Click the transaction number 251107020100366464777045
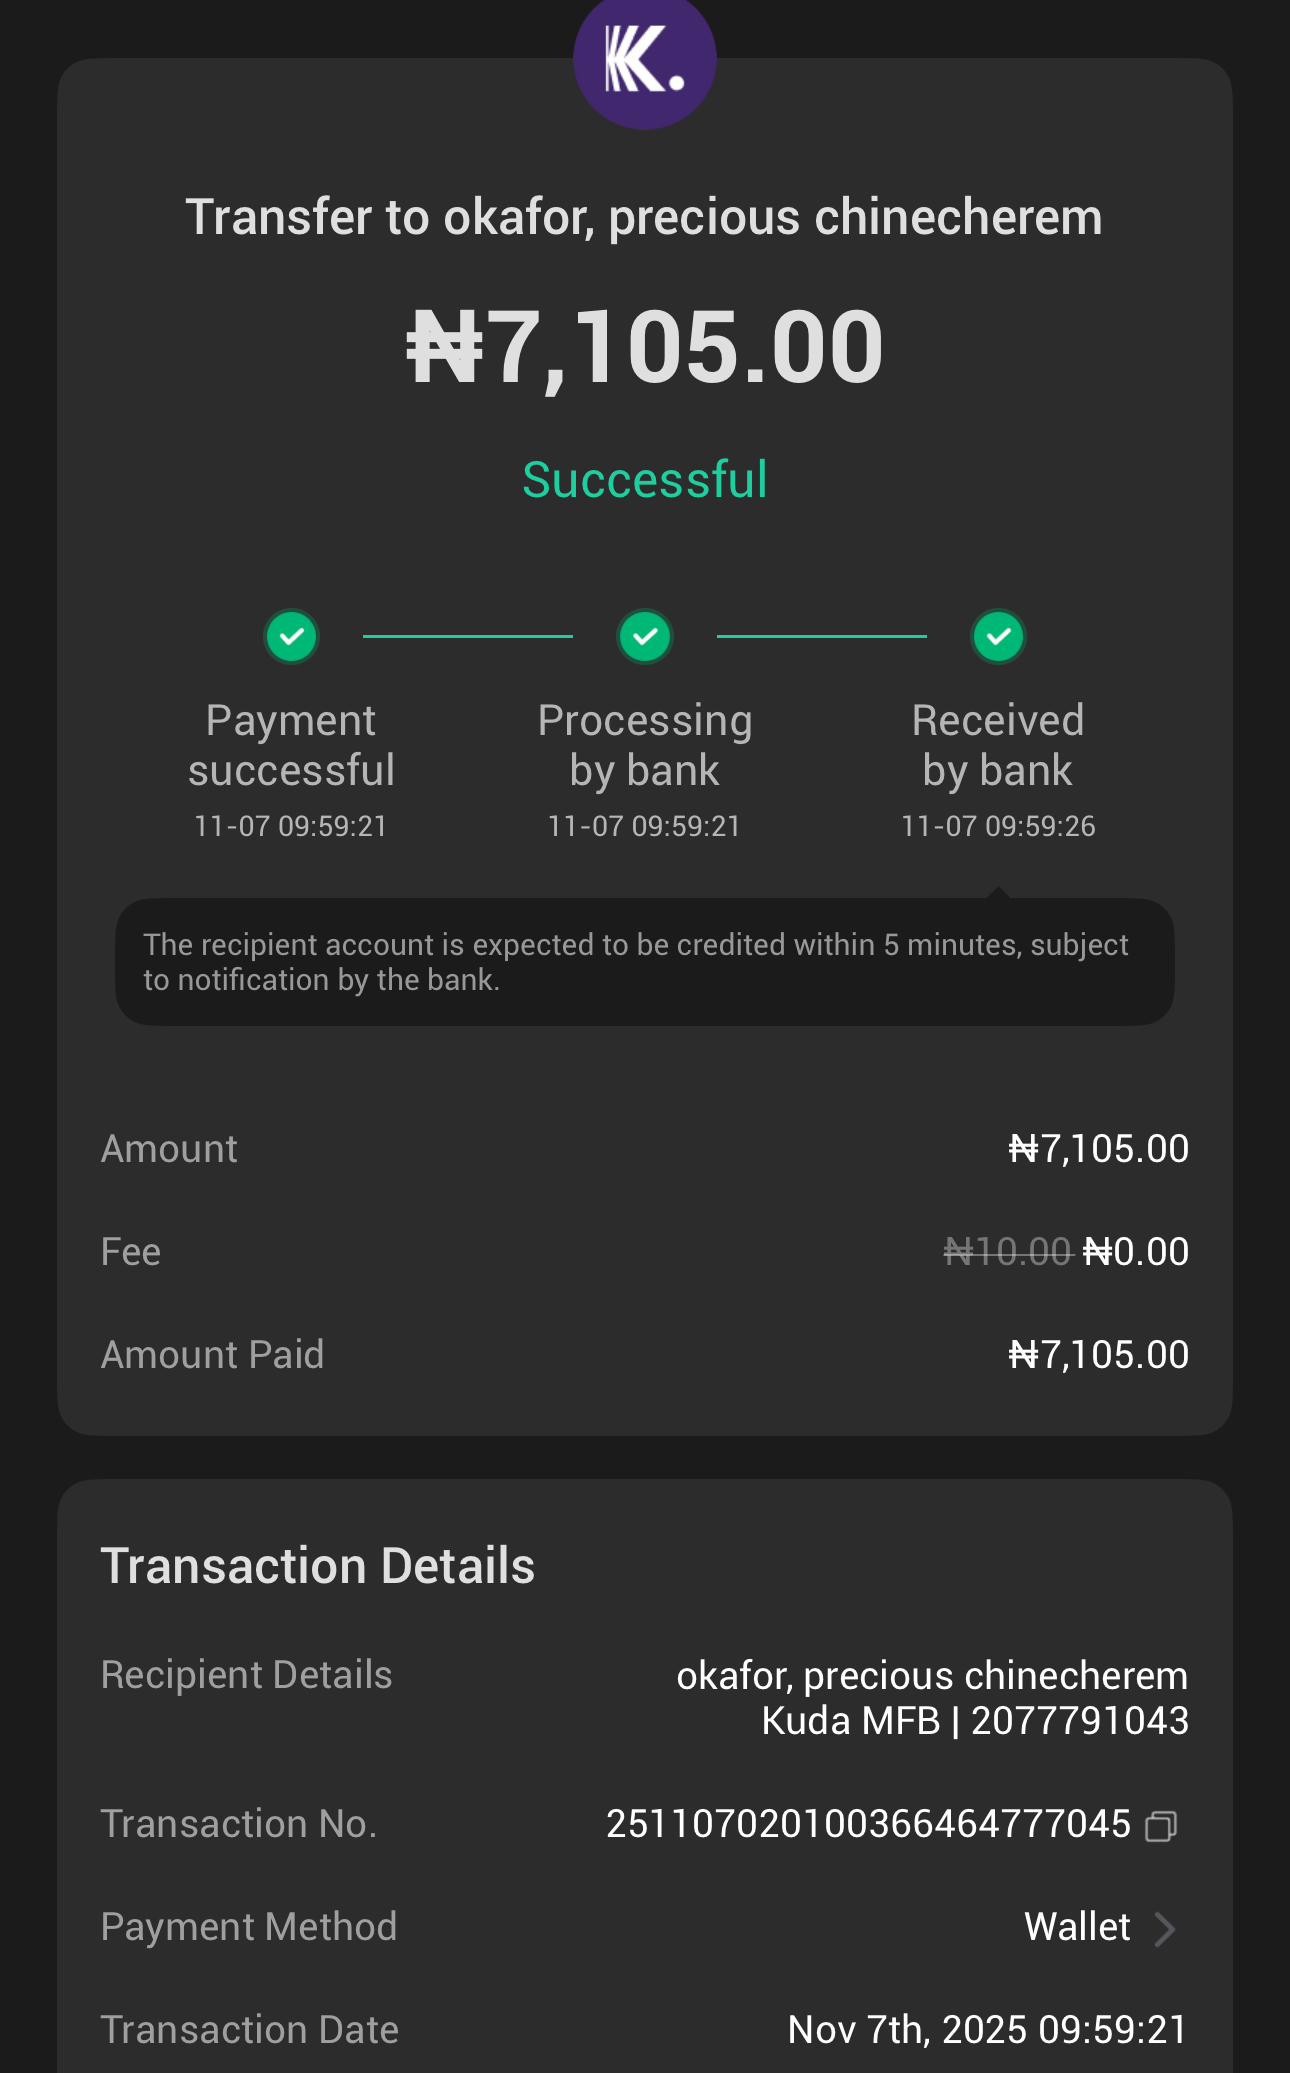 tap(868, 1824)
